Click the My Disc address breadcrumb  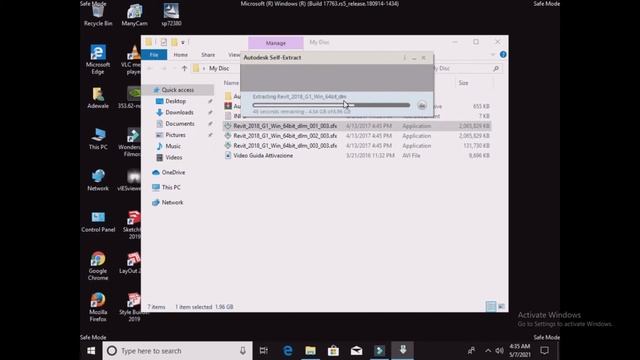[219, 69]
